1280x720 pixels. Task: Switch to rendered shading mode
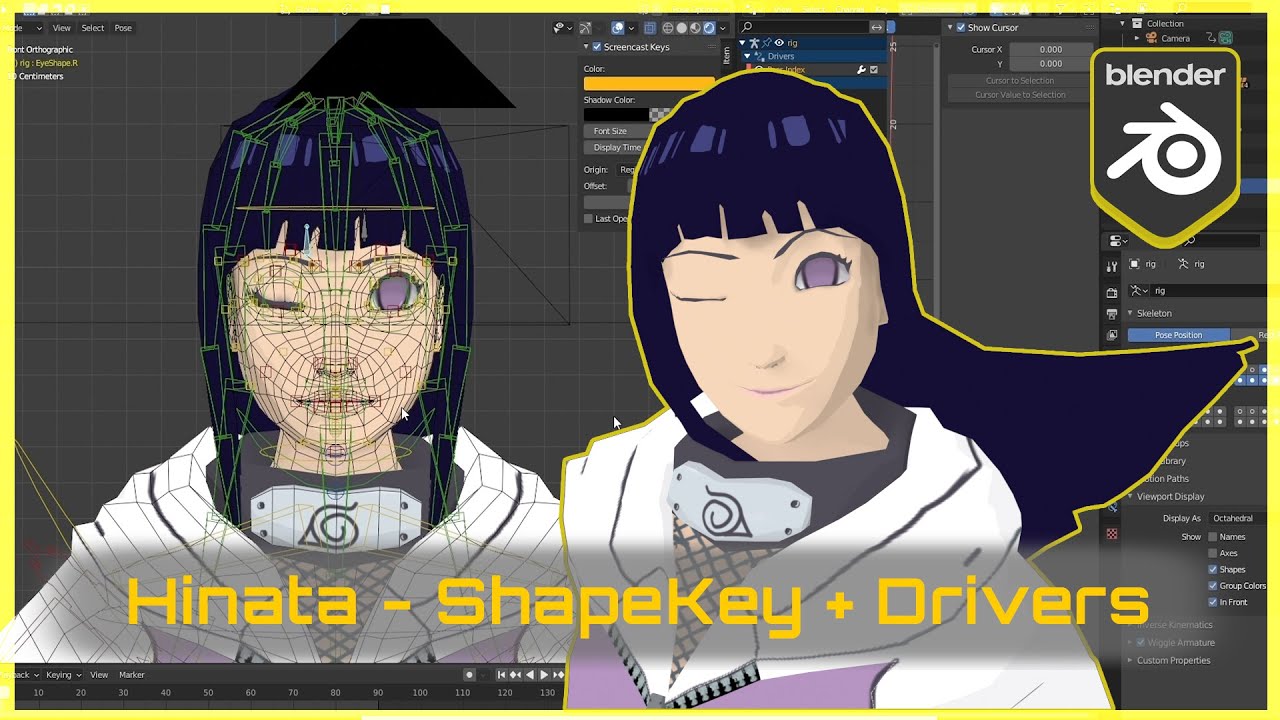pos(710,28)
